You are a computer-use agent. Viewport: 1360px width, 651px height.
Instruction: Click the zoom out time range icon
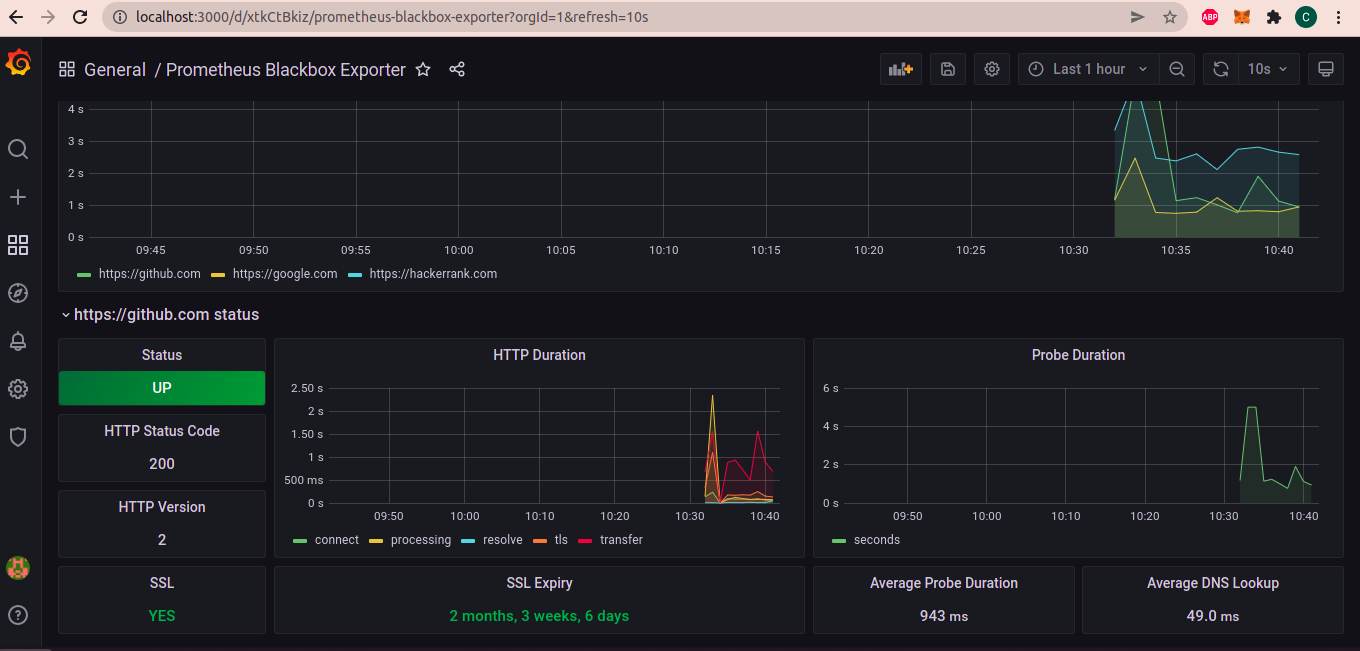click(x=1177, y=69)
